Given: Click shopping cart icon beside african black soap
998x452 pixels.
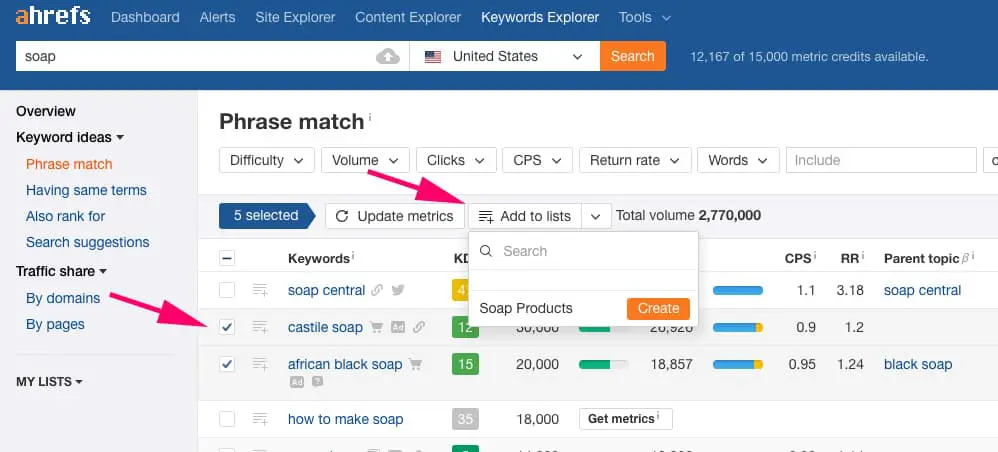Looking at the screenshot, I should [x=416, y=364].
